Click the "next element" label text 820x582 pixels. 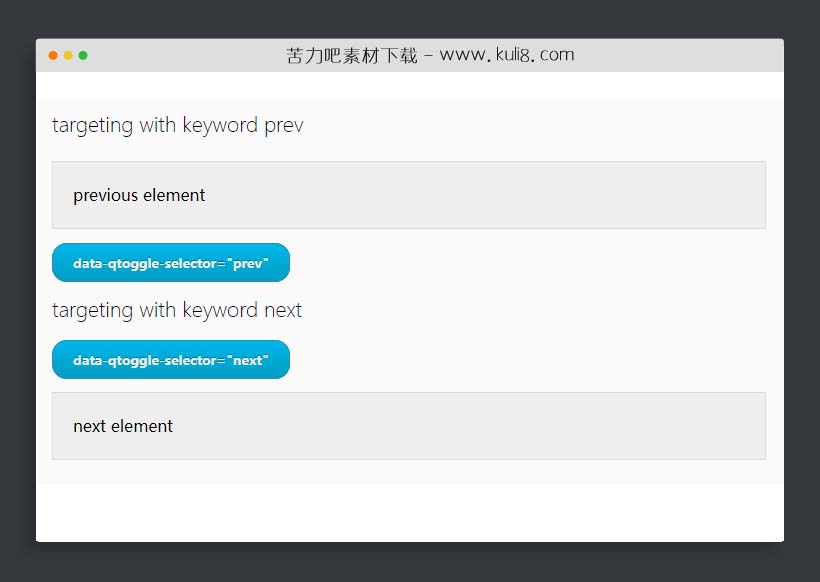click(123, 426)
